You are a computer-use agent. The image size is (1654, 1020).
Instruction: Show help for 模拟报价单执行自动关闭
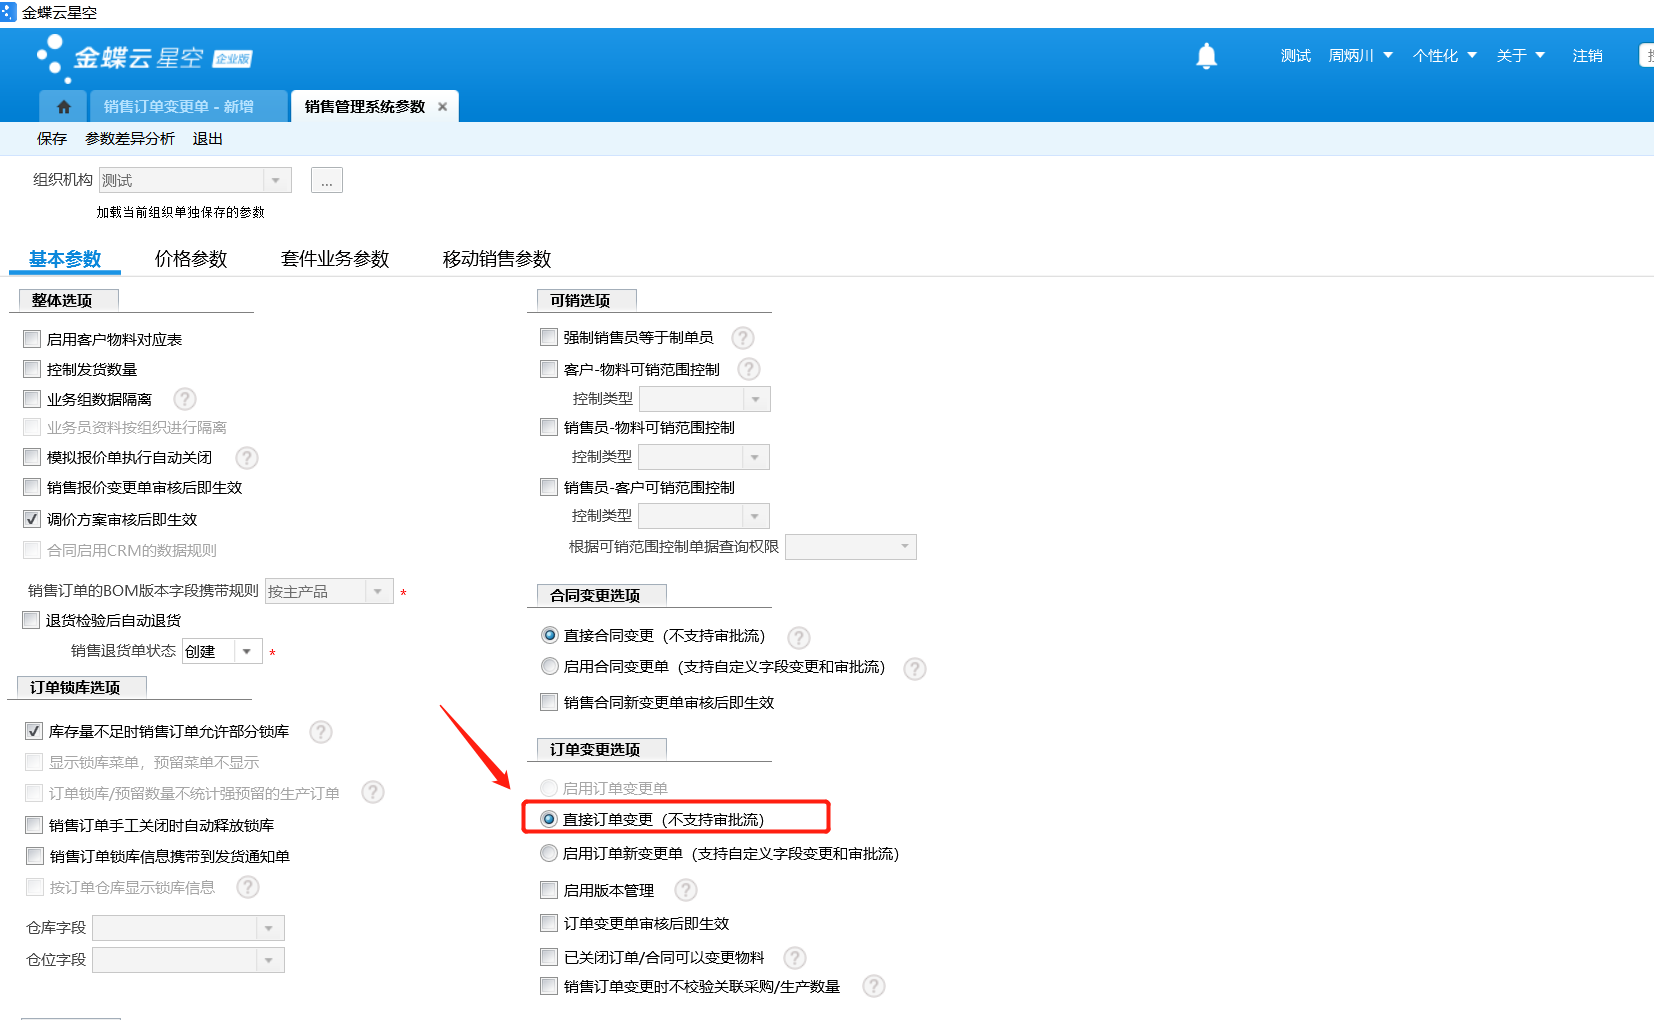pyautogui.click(x=247, y=458)
